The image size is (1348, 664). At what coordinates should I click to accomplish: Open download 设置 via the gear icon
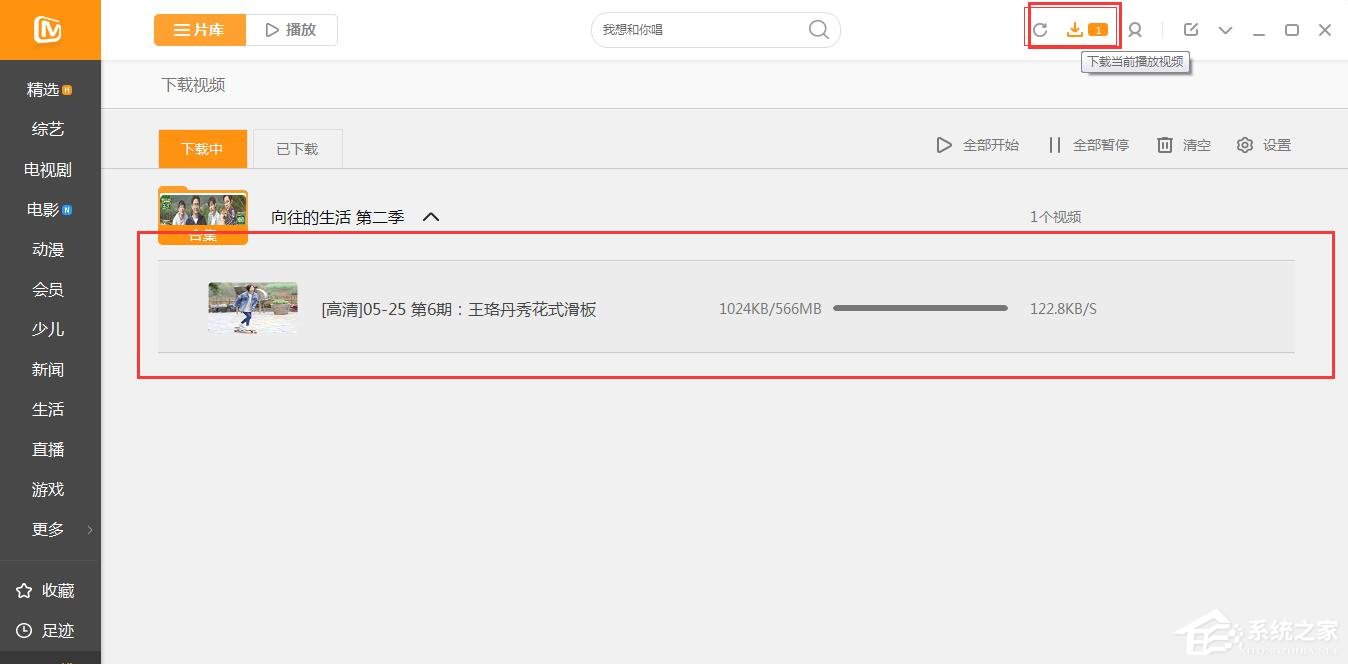click(1263, 144)
